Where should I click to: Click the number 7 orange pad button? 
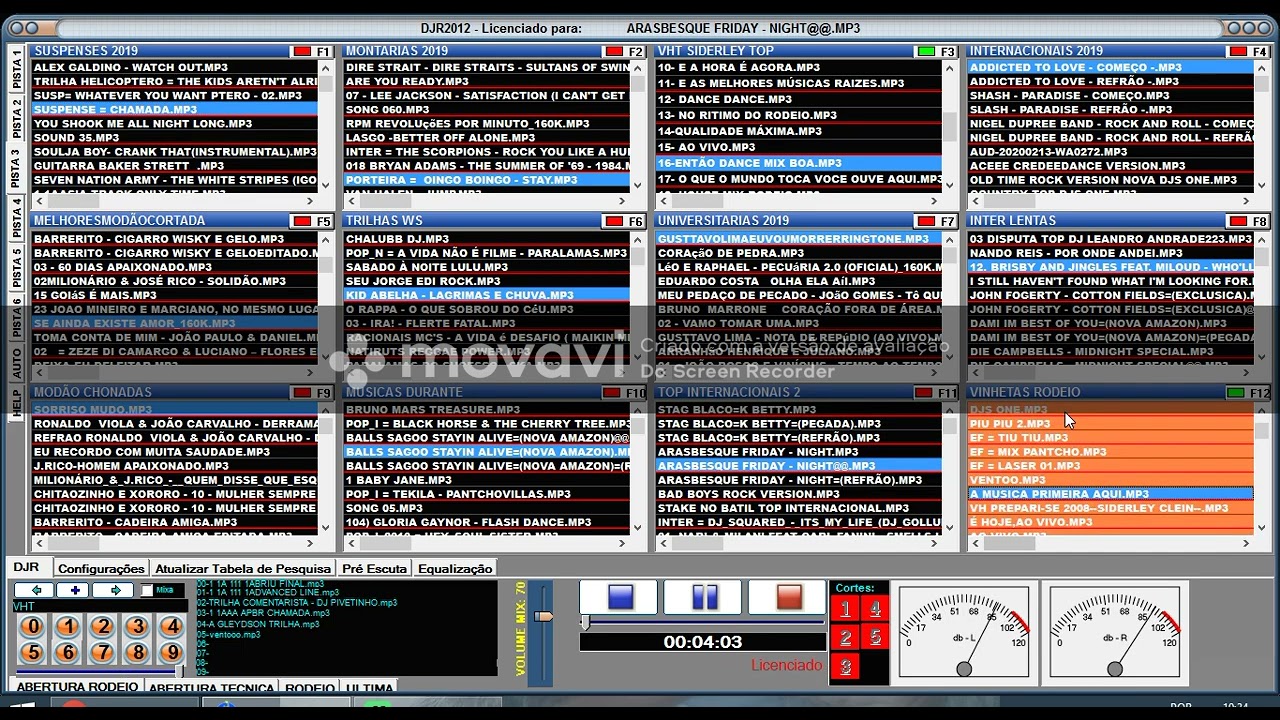[x=103, y=653]
